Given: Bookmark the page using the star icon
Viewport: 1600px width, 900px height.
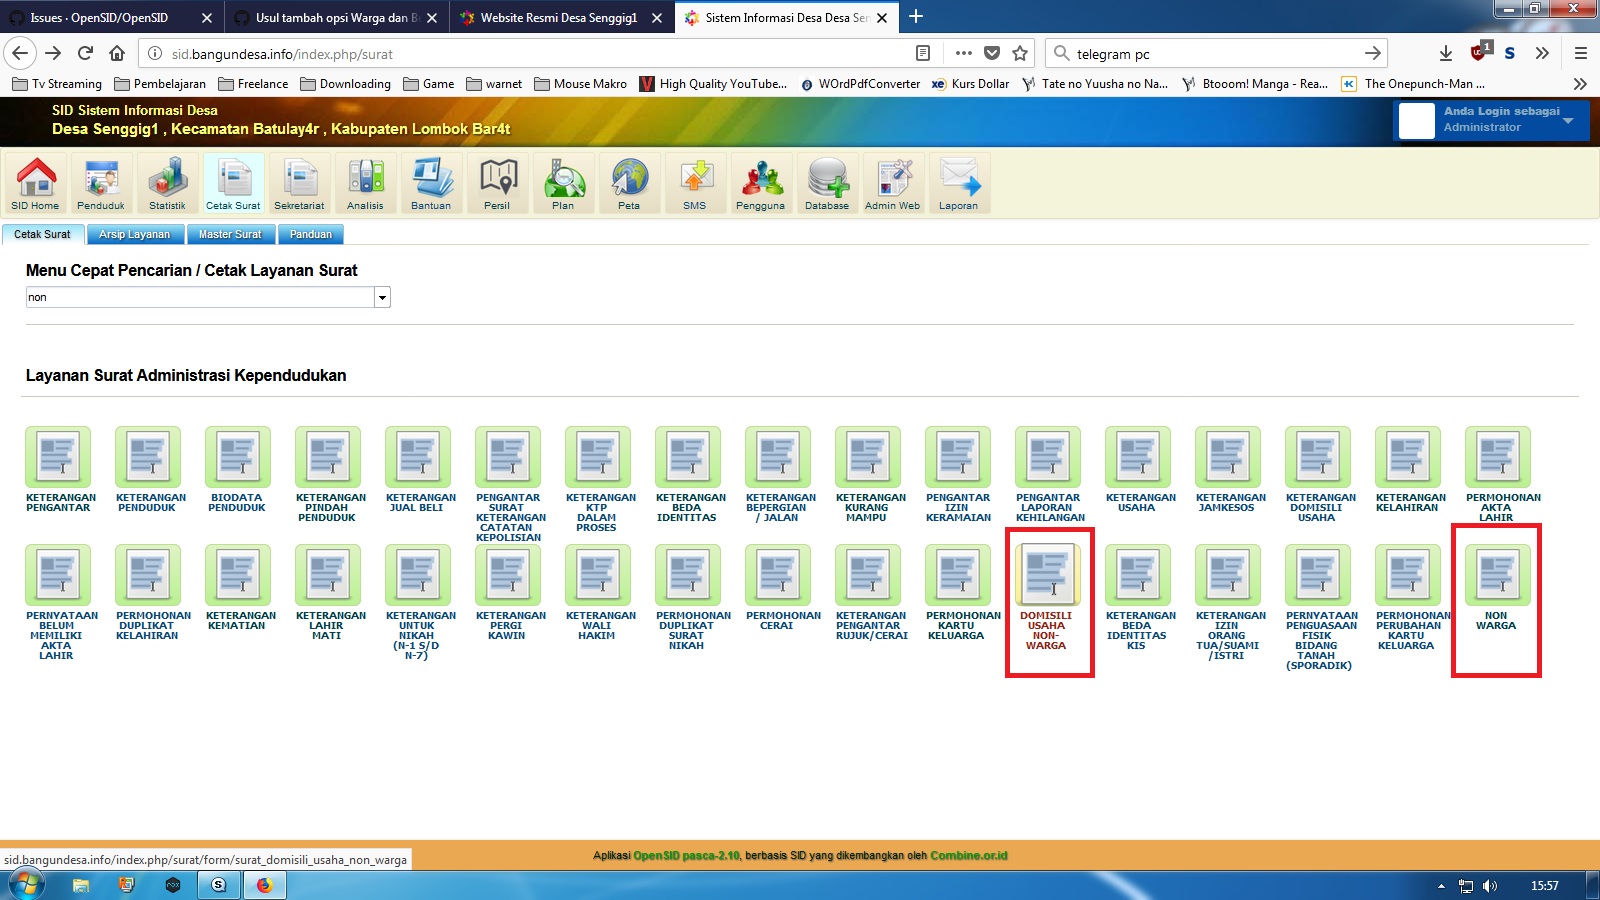Looking at the screenshot, I should (1019, 55).
